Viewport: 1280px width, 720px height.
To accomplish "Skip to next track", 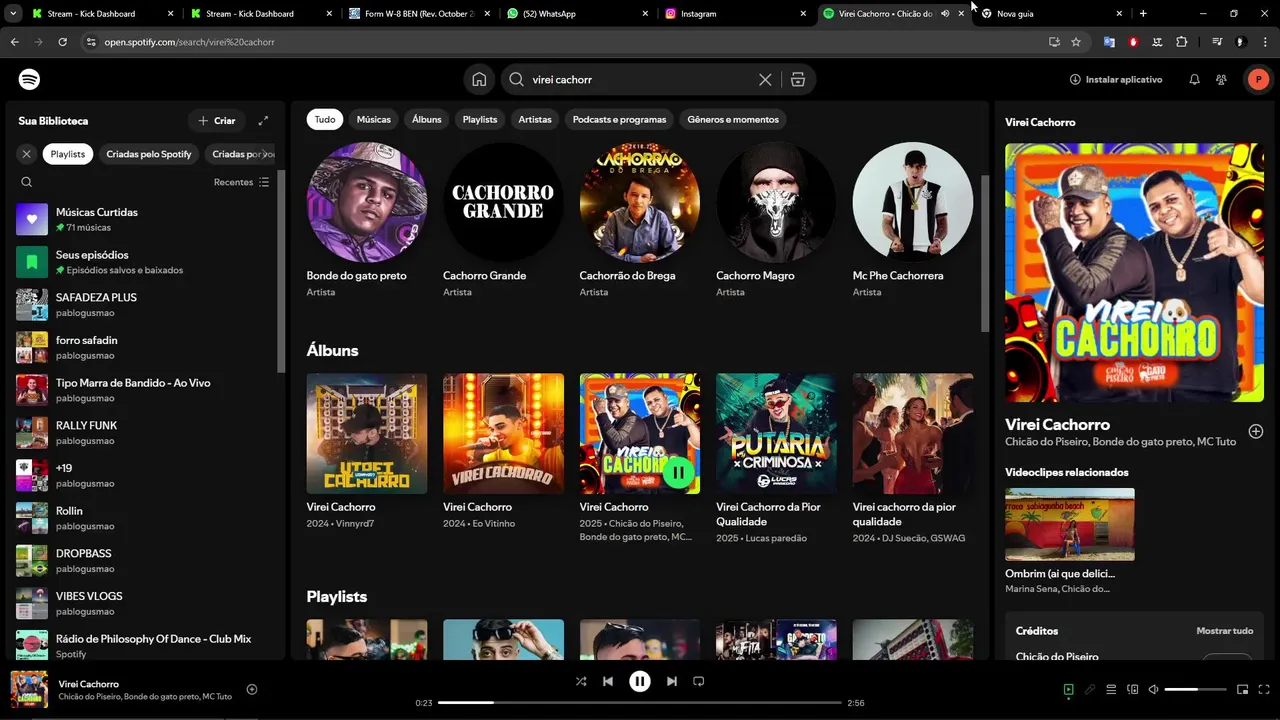I will pos(672,681).
